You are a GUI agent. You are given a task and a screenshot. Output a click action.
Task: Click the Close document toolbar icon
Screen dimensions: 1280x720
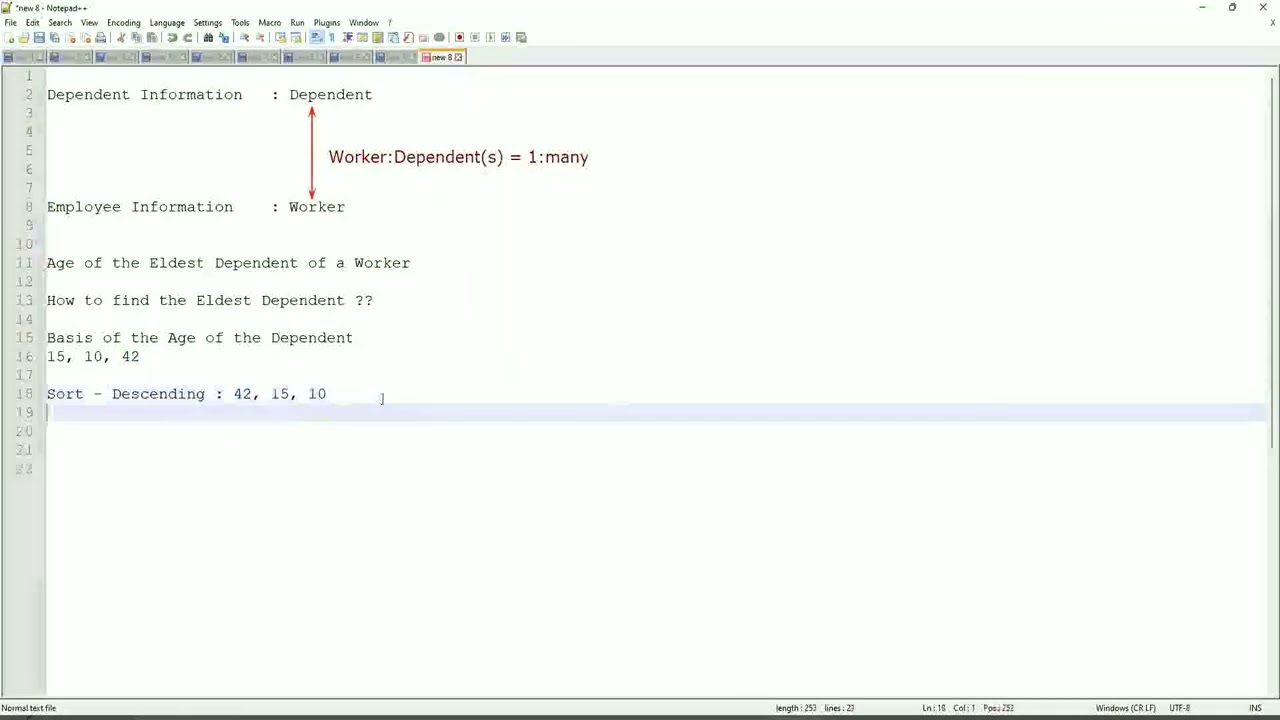(x=72, y=38)
